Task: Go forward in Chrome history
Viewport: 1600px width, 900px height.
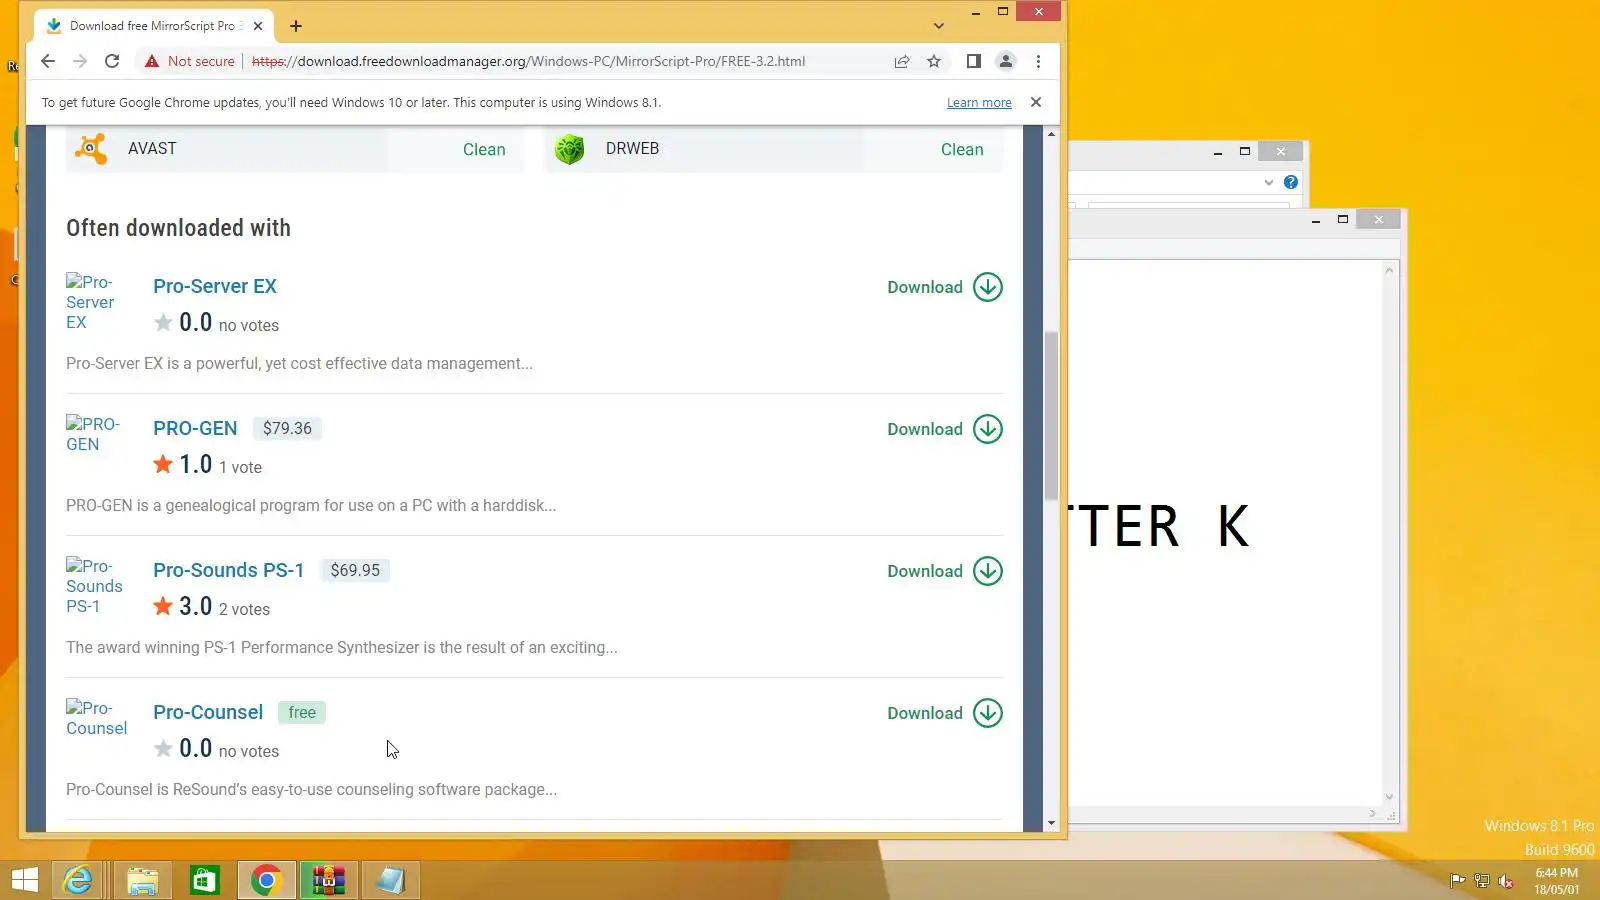Action: click(80, 61)
